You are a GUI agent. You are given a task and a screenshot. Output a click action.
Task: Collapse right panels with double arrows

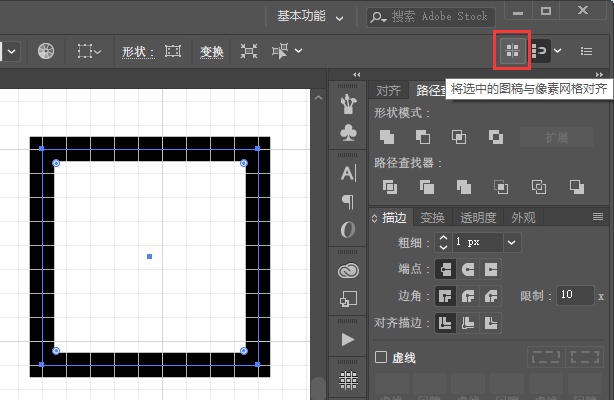(x=599, y=74)
